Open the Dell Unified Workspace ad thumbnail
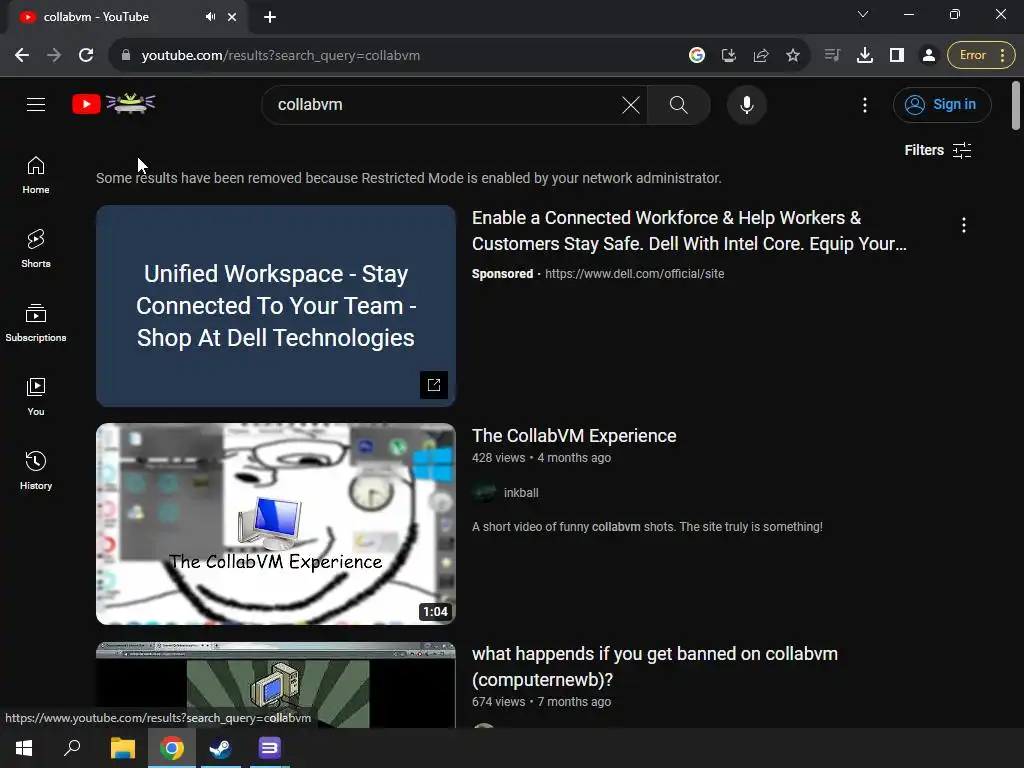1024x768 pixels. pos(276,306)
